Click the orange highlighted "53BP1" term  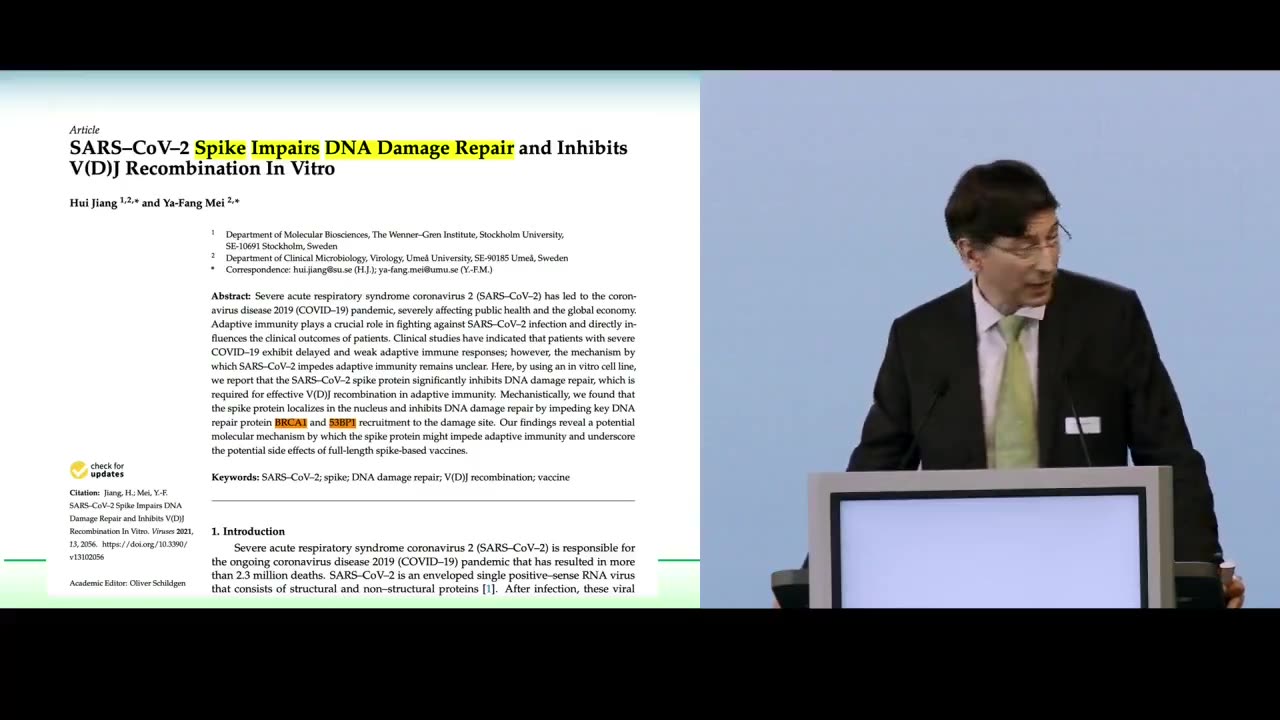pyautogui.click(x=342, y=423)
